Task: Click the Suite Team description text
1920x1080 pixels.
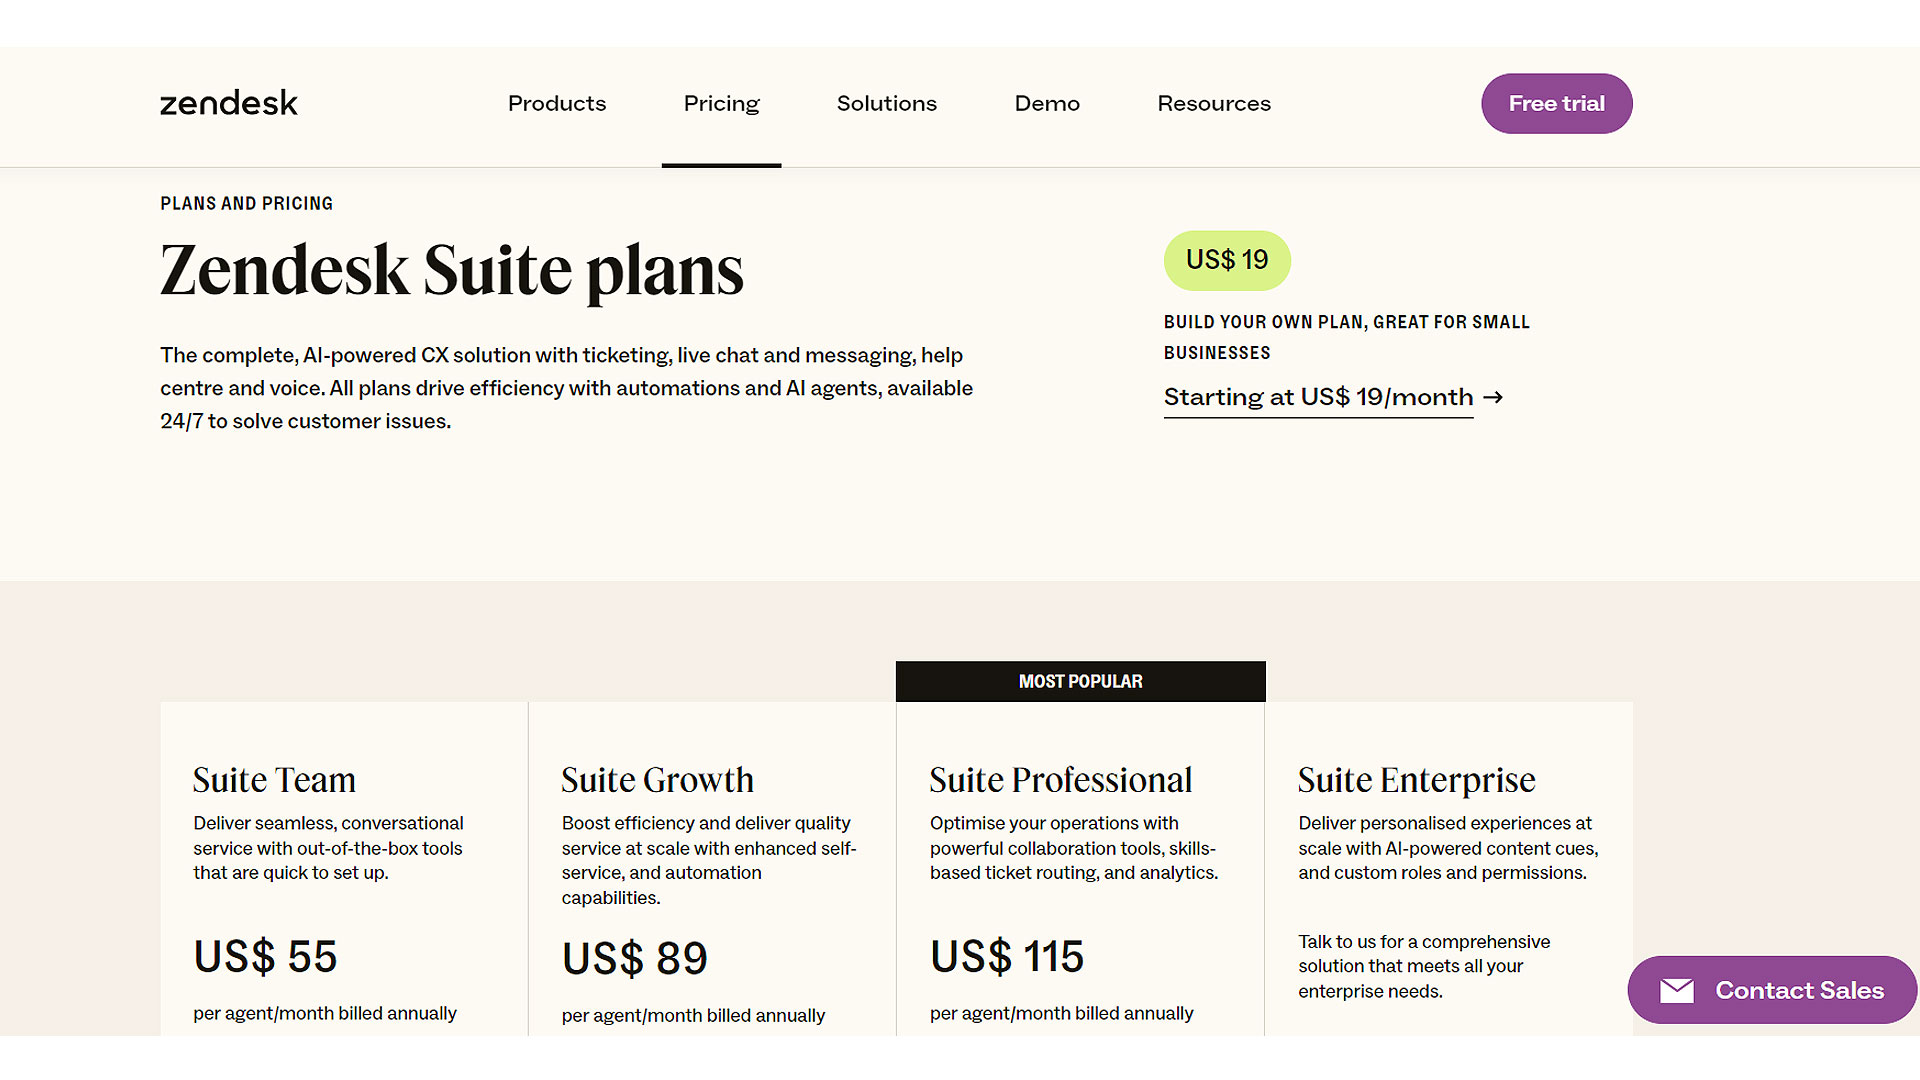Action: [328, 848]
